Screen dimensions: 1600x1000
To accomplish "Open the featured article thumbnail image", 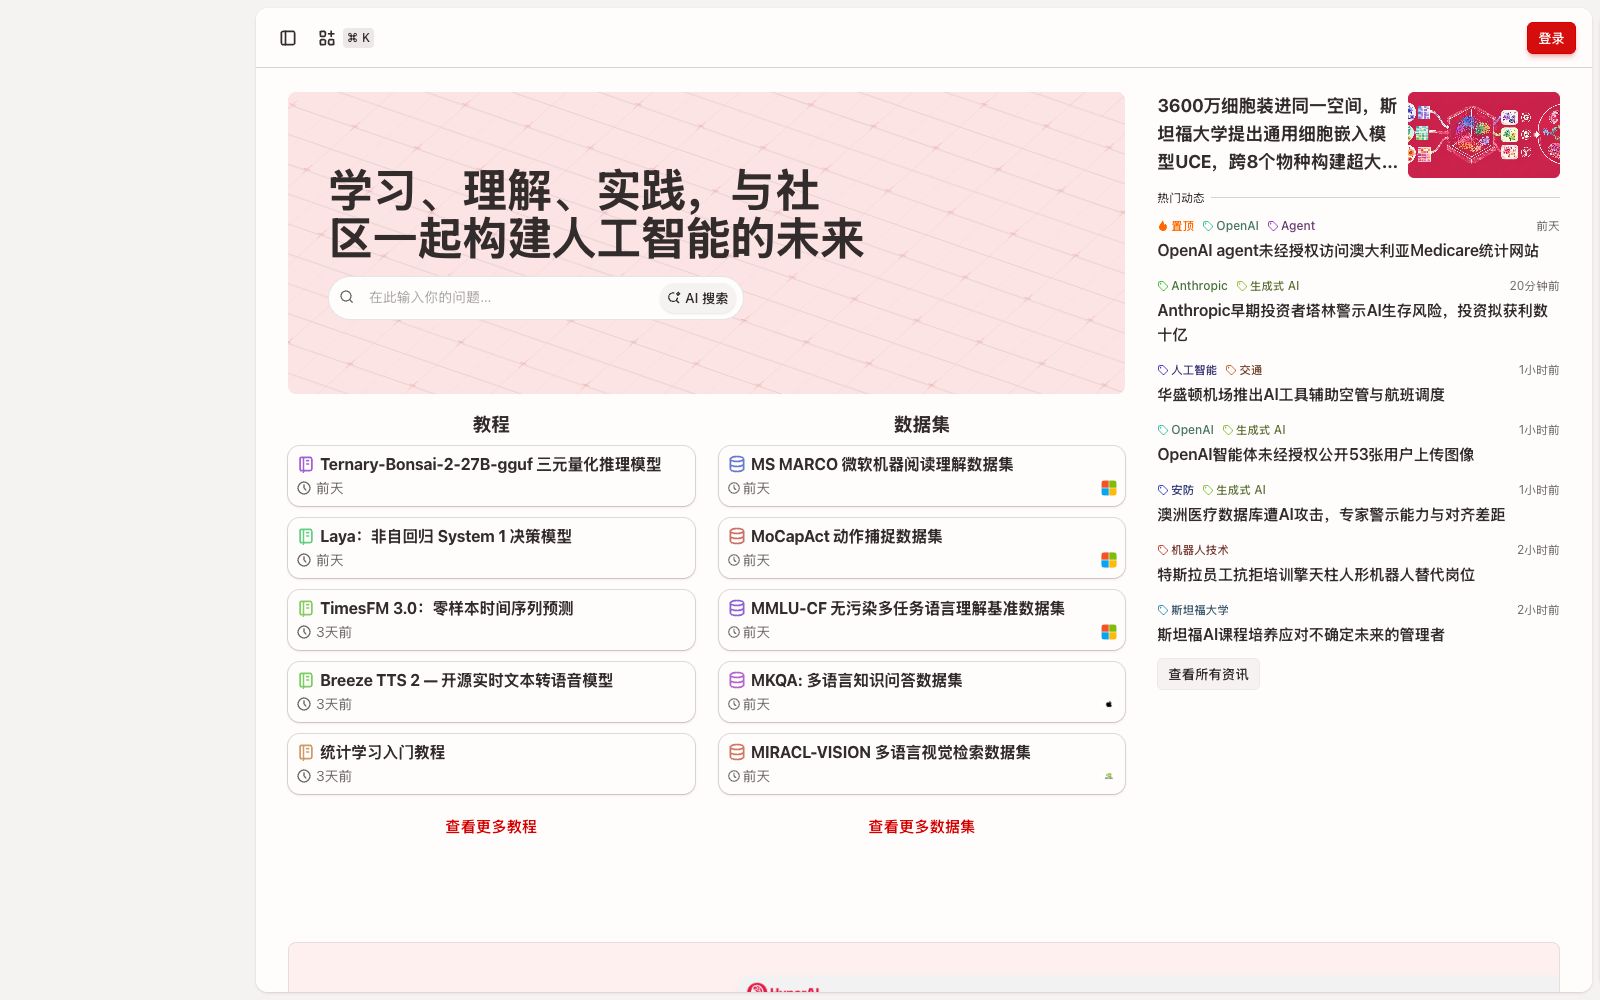I will click(1484, 135).
